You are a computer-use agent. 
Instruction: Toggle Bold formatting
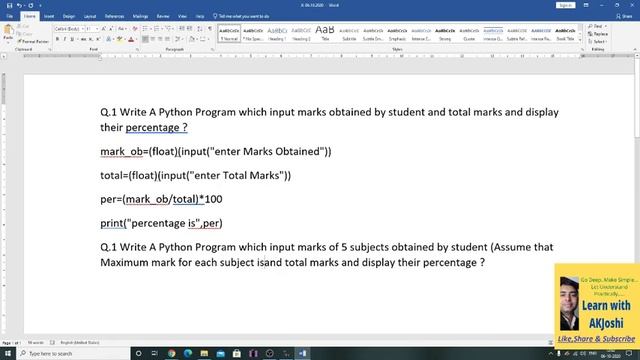coord(57,39)
